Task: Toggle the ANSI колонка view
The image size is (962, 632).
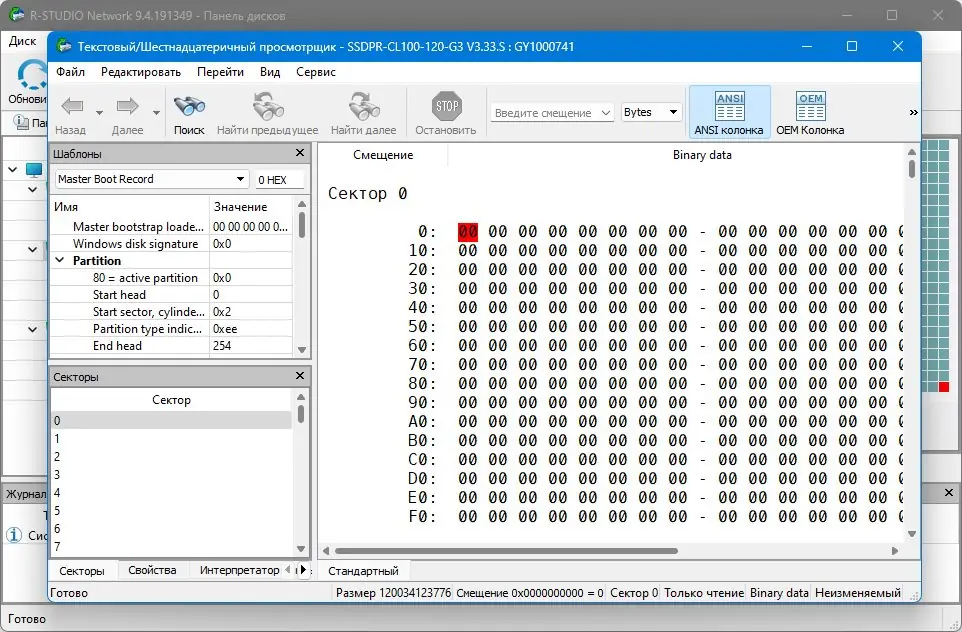Action: [729, 112]
